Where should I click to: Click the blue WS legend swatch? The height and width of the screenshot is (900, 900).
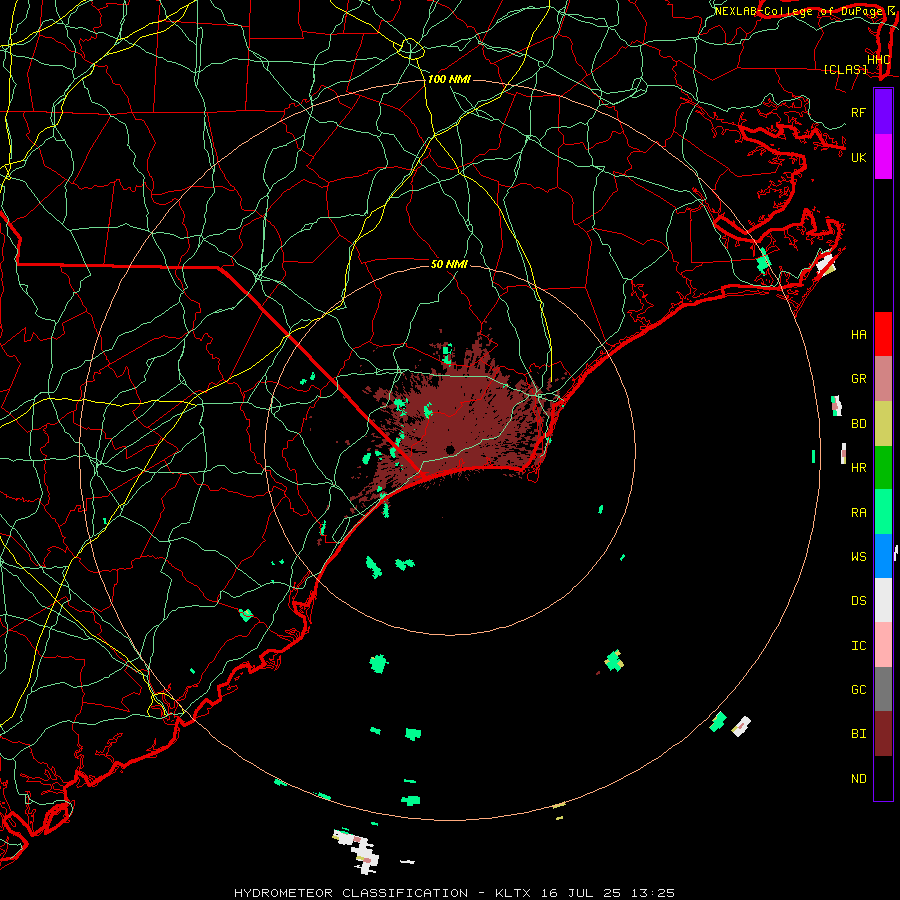click(883, 556)
